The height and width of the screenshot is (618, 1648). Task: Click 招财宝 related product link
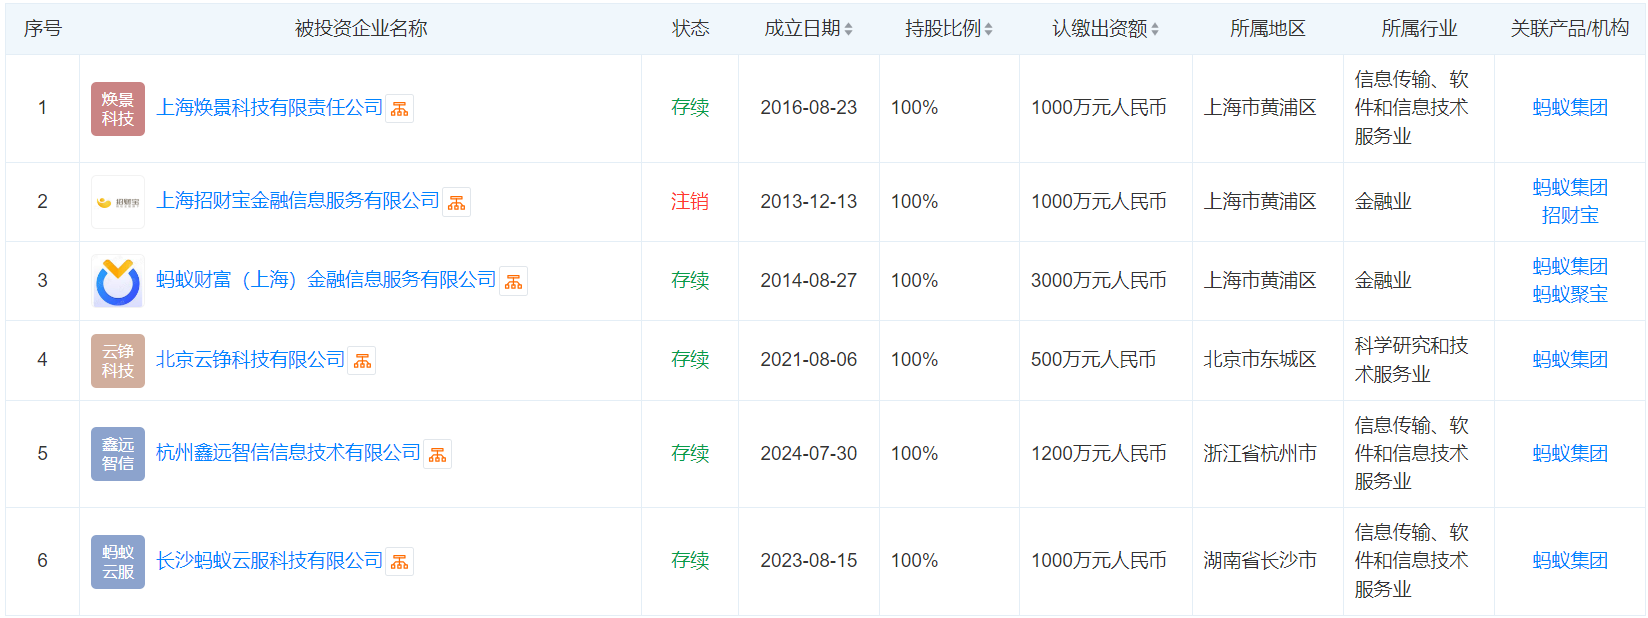pos(1570,215)
